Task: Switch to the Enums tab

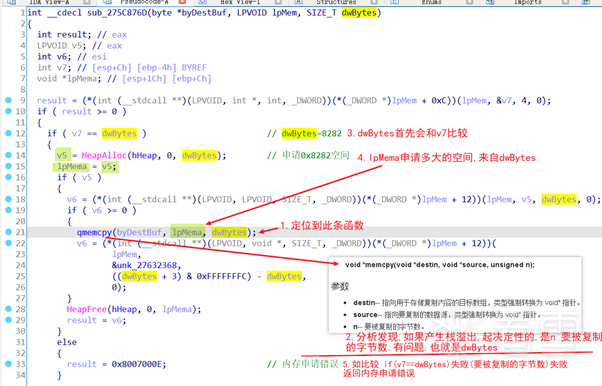Action: [432, 2]
